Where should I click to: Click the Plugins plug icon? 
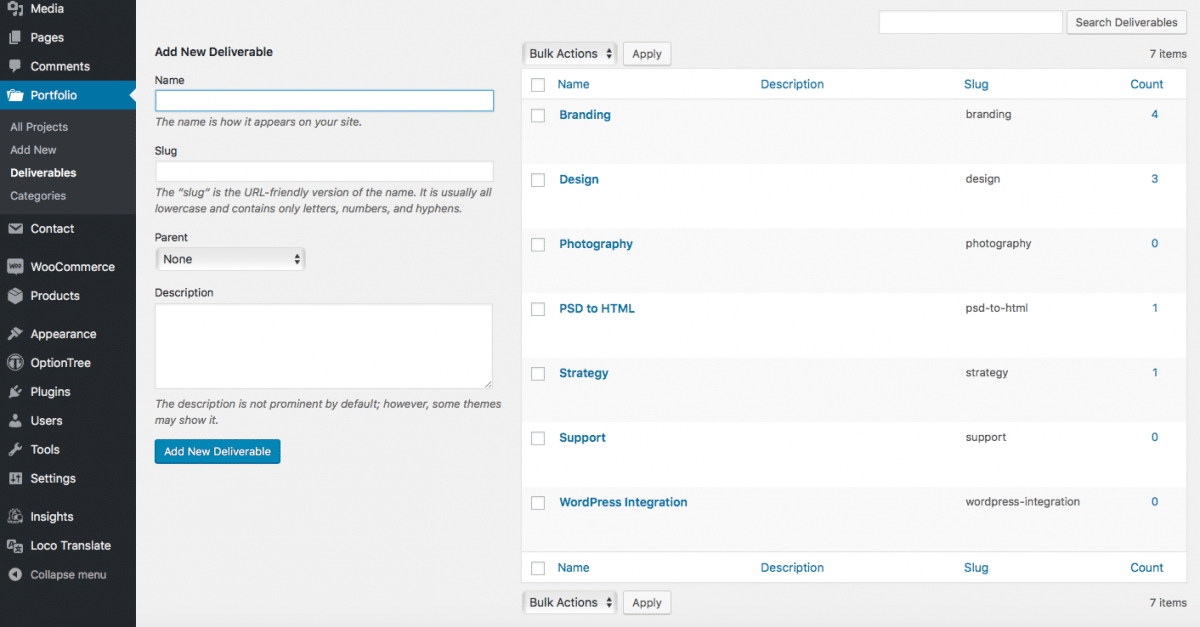coord(17,391)
